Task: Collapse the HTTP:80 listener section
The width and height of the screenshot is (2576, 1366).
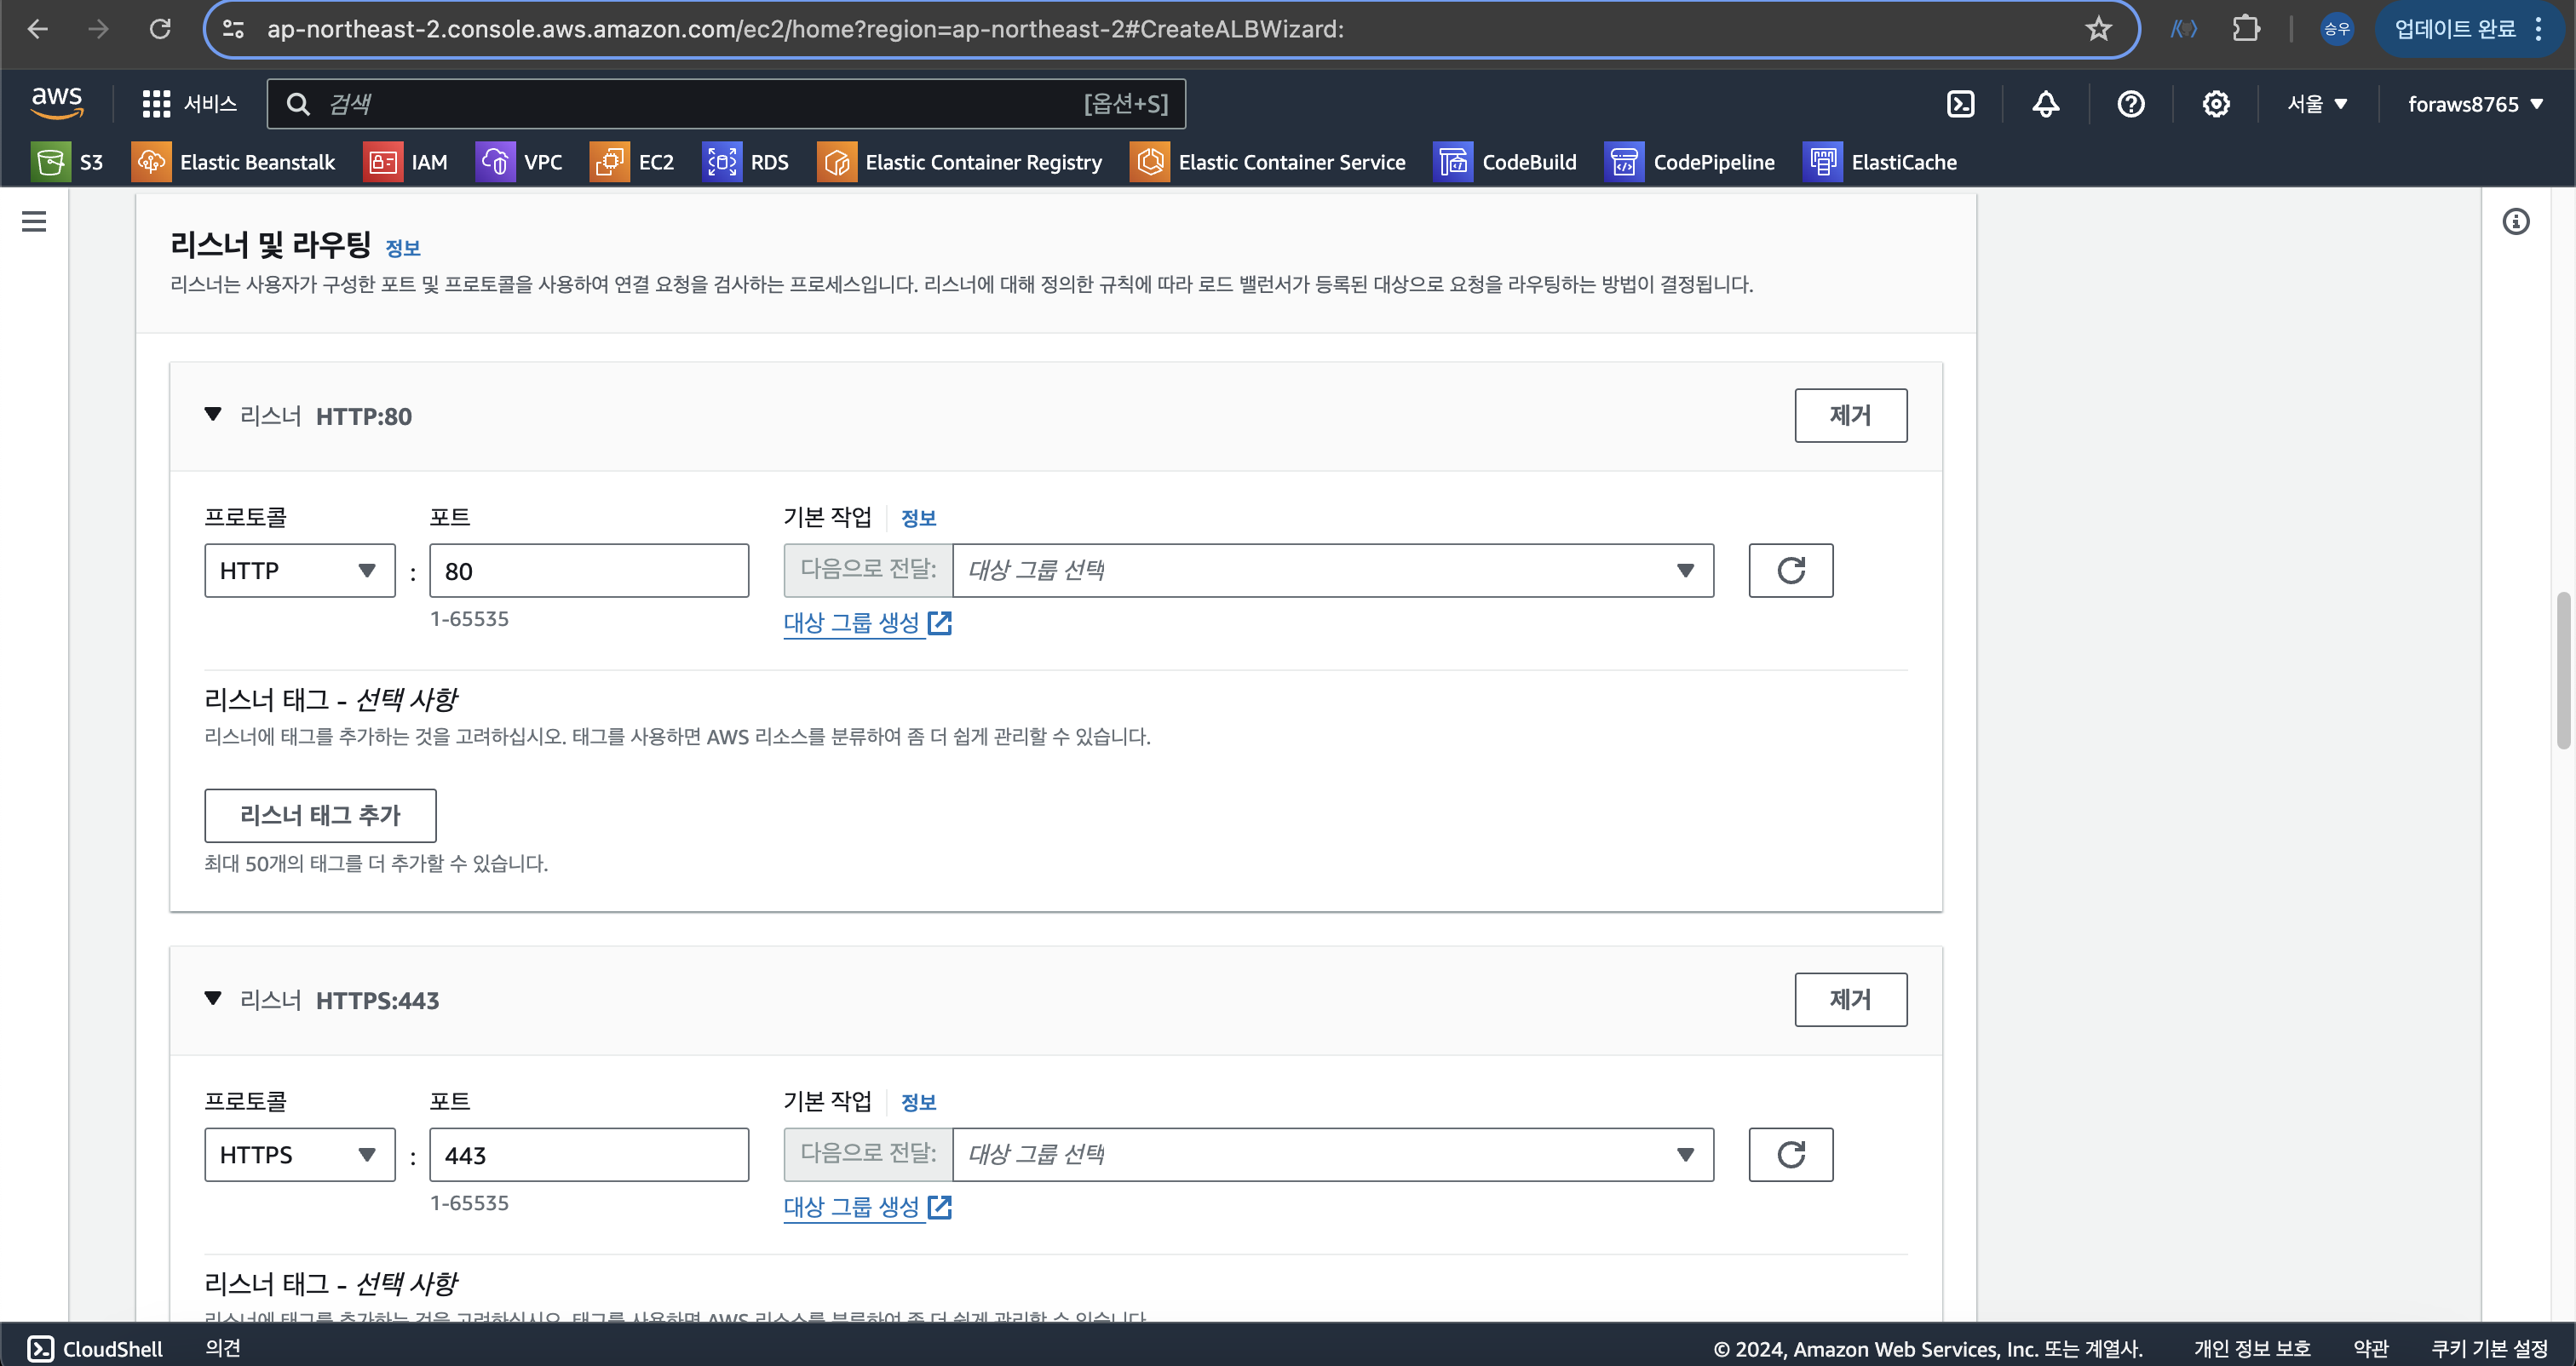Action: (212, 414)
